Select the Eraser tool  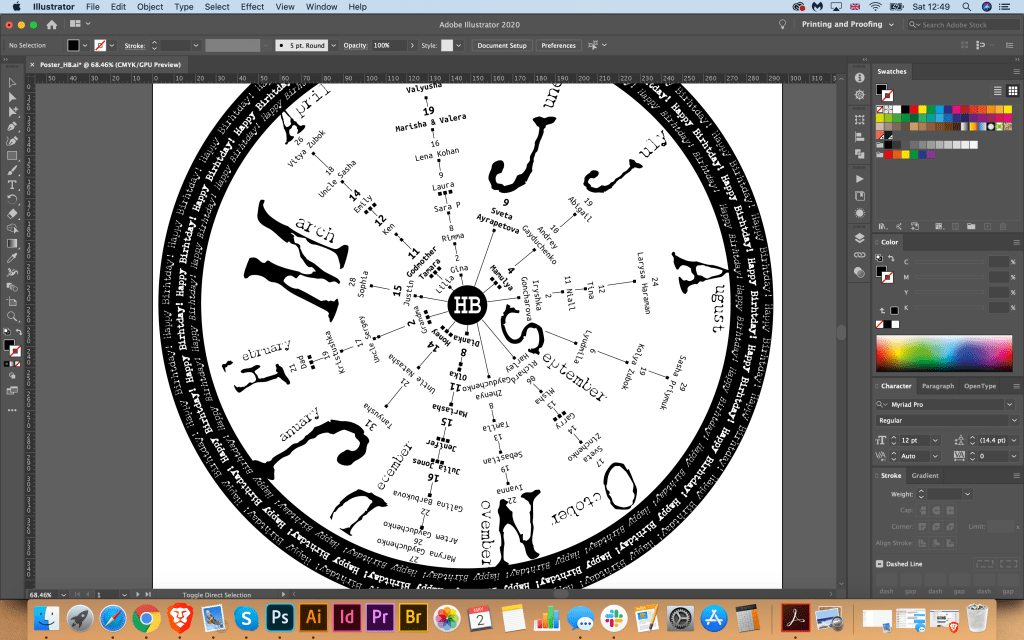(x=12, y=213)
